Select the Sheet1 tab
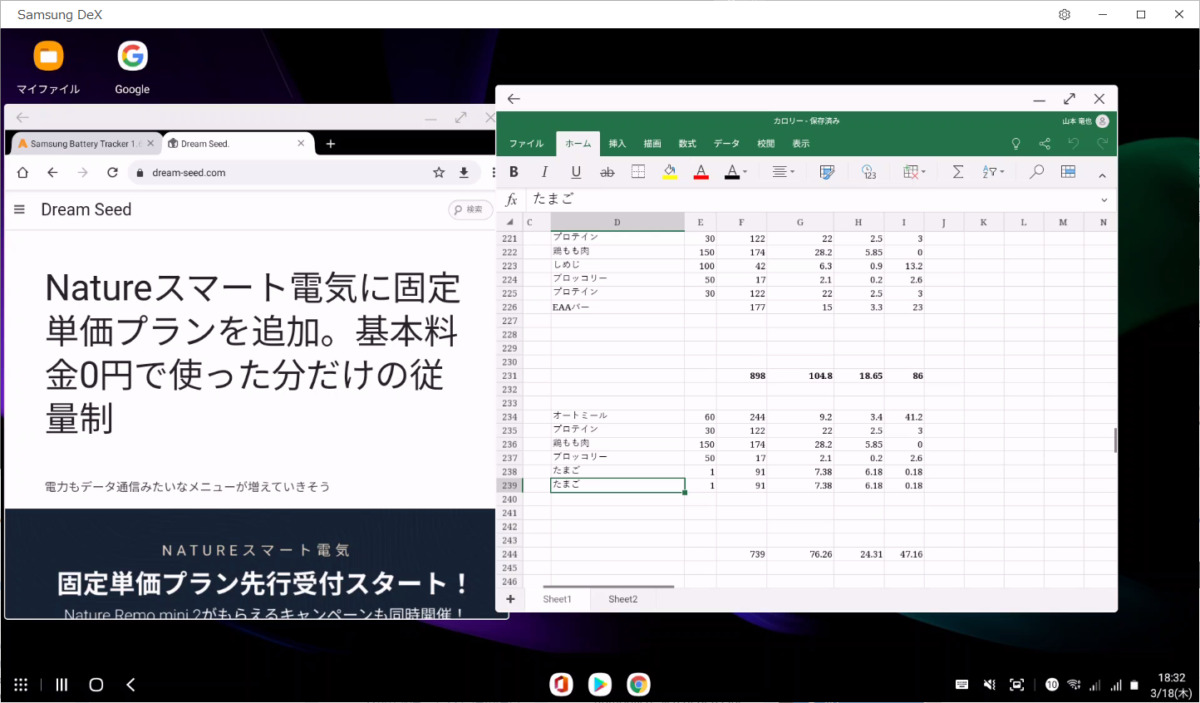1200x703 pixels. tap(557, 599)
